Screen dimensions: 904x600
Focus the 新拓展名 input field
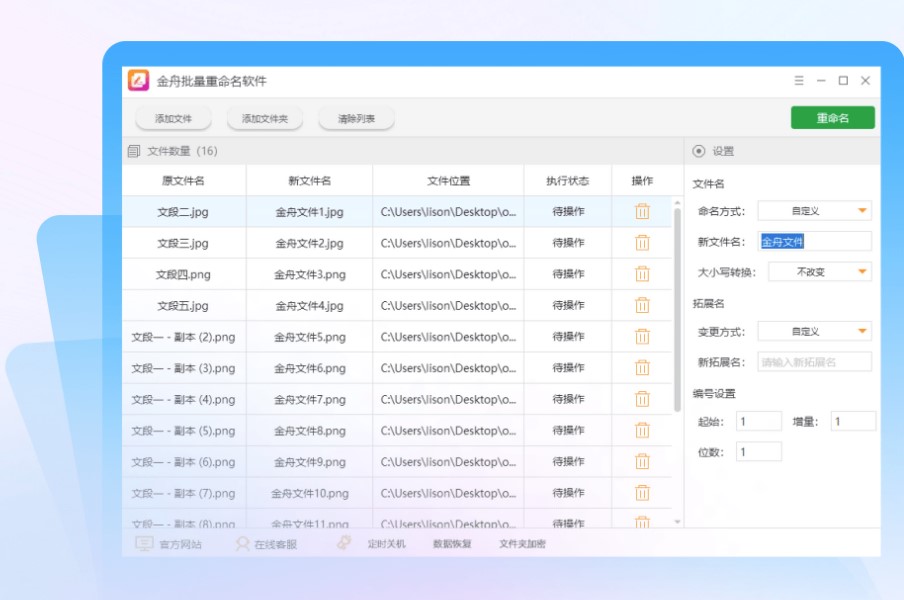[x=814, y=362]
